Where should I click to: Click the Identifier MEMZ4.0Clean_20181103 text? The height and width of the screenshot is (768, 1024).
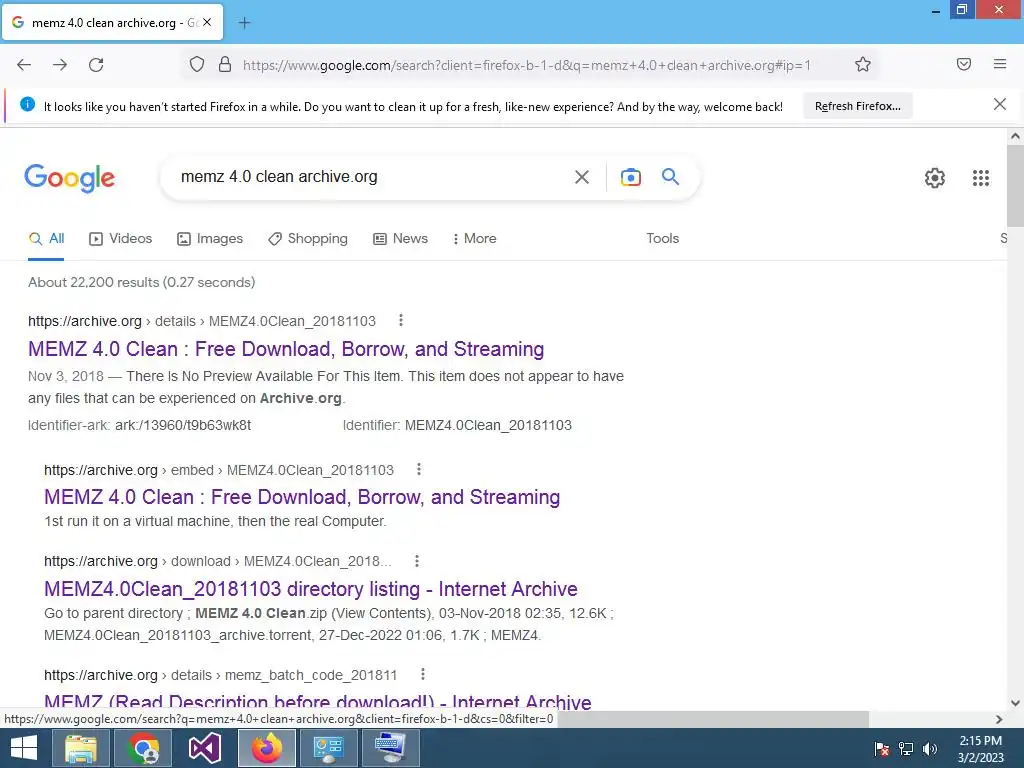457,425
